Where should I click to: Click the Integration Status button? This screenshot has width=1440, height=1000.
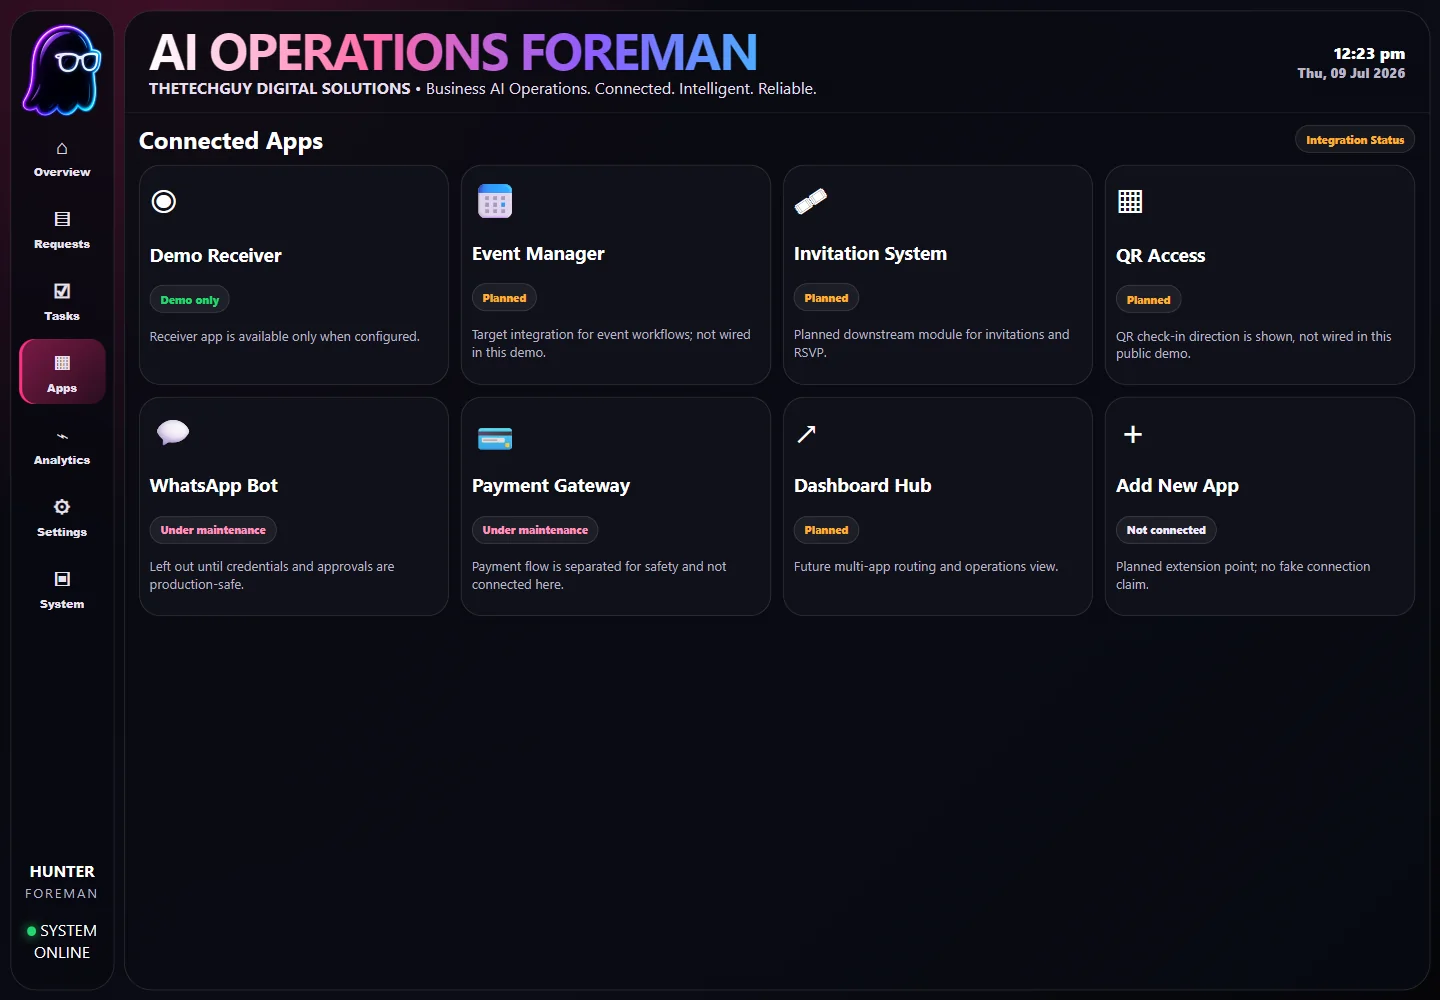(x=1355, y=140)
